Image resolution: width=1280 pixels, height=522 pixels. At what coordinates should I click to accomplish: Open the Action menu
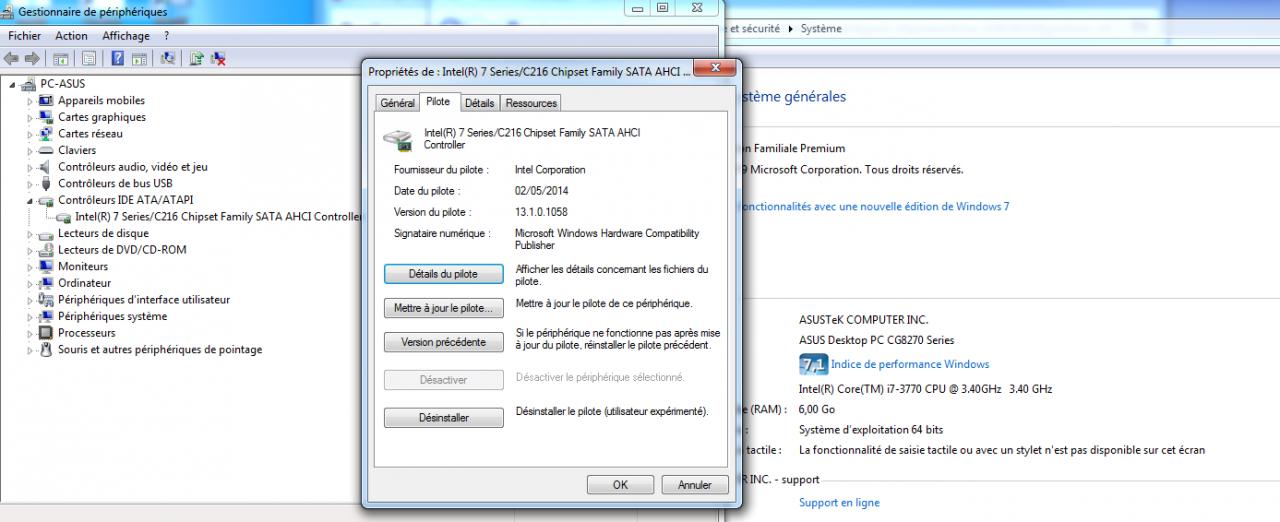(71, 36)
